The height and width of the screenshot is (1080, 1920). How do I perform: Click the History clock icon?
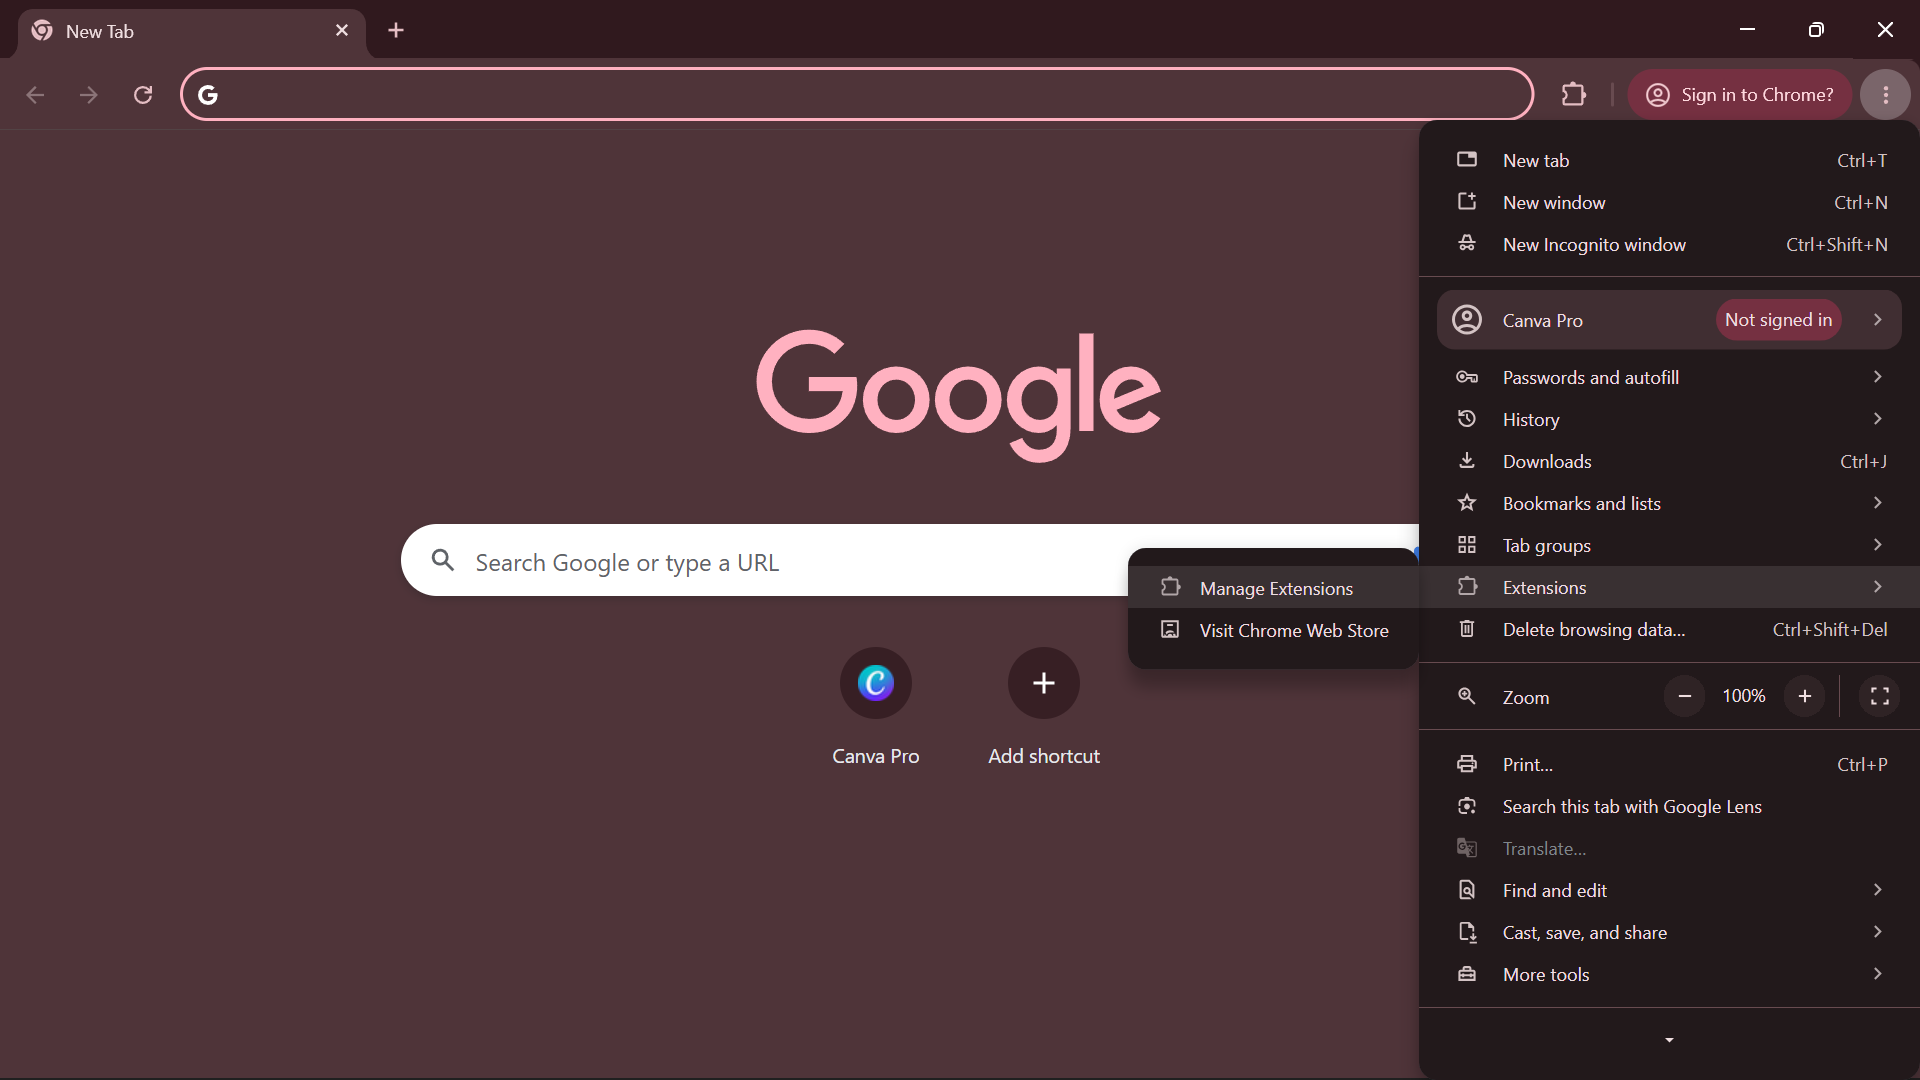pyautogui.click(x=1467, y=419)
